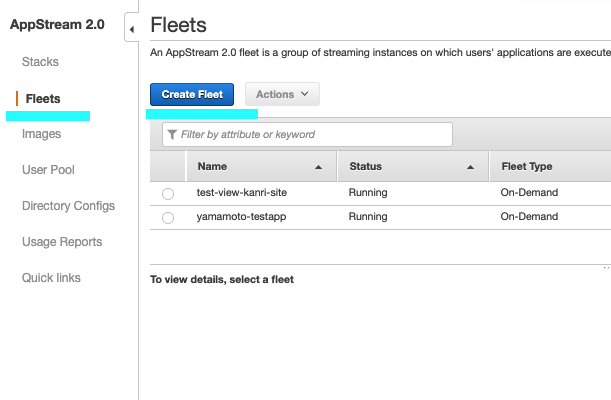Open Usage Reports in the sidebar
611x400 pixels.
tap(62, 242)
